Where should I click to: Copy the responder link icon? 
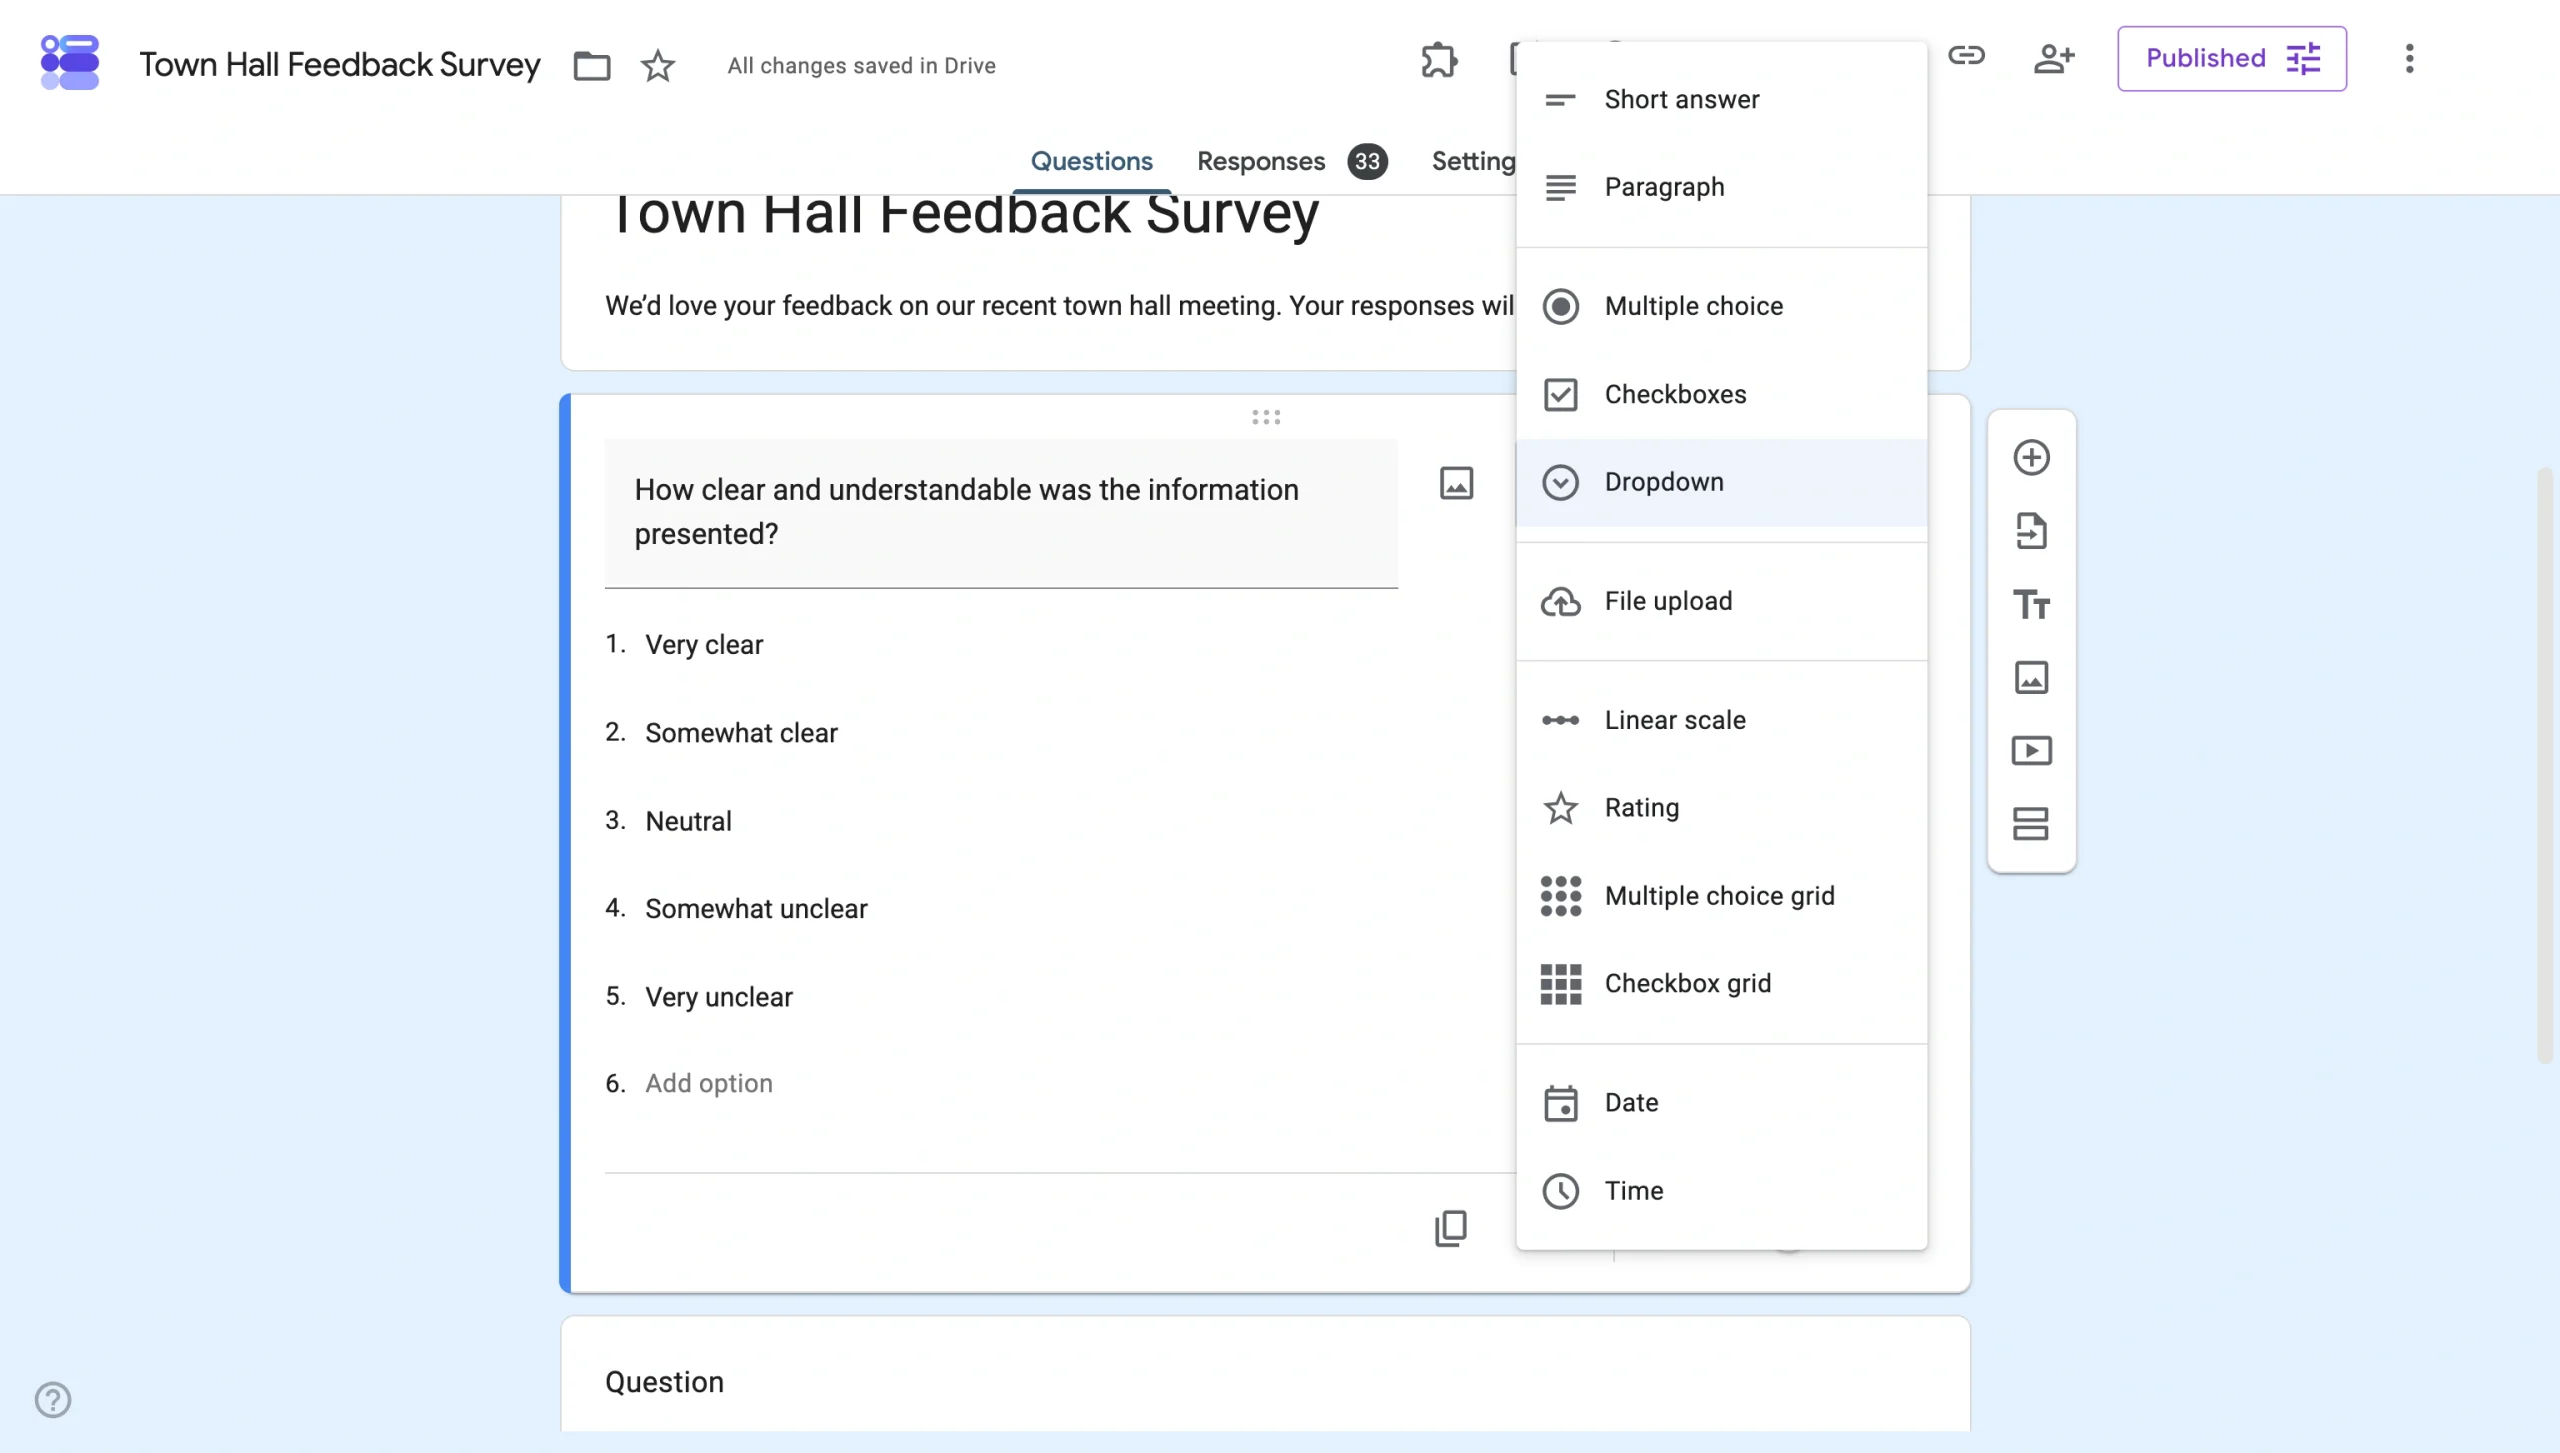1966,56
